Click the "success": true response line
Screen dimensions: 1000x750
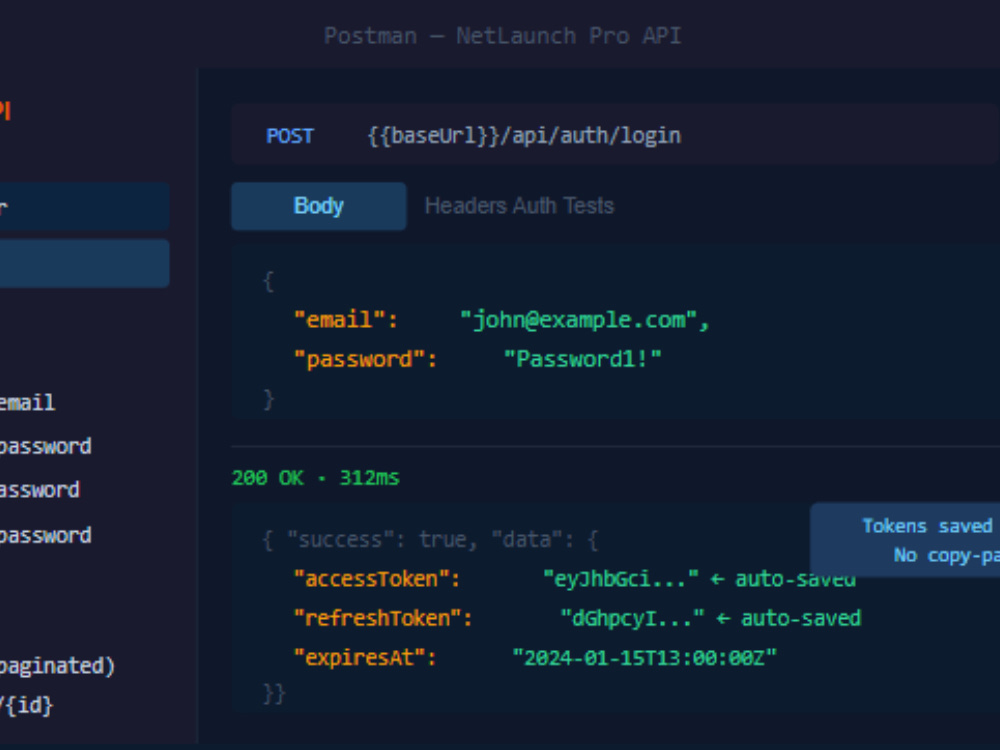(430, 540)
